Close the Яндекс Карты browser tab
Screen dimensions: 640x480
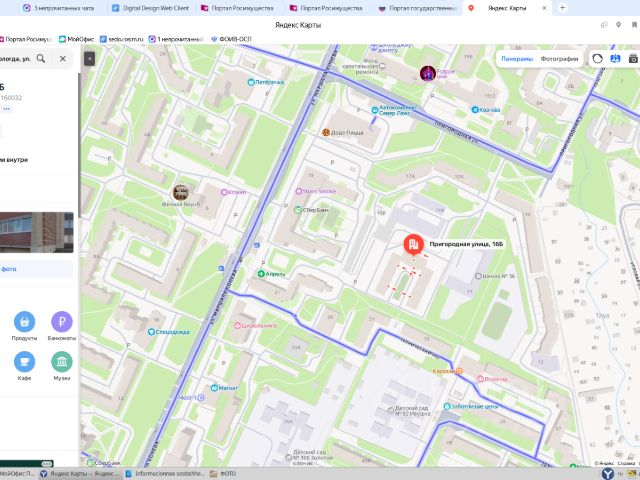click(544, 8)
